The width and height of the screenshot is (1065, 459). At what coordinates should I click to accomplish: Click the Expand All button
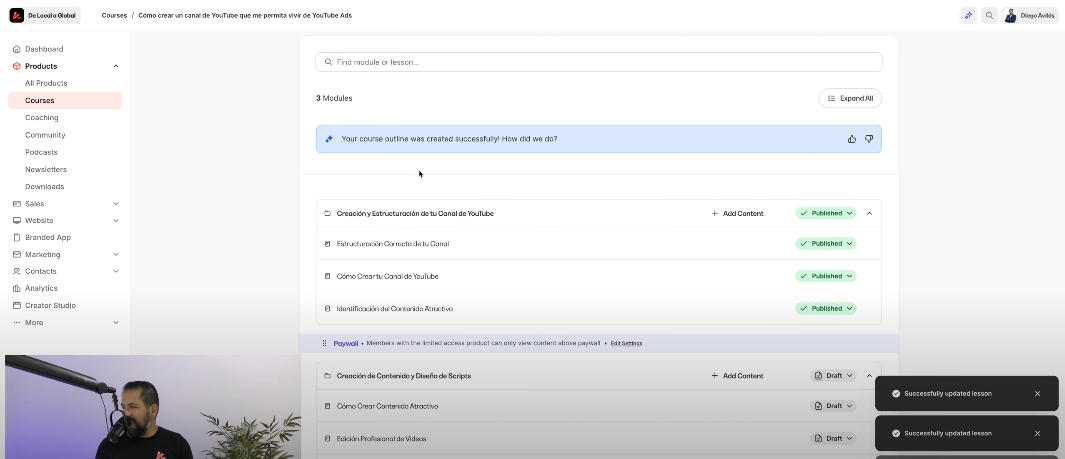850,98
